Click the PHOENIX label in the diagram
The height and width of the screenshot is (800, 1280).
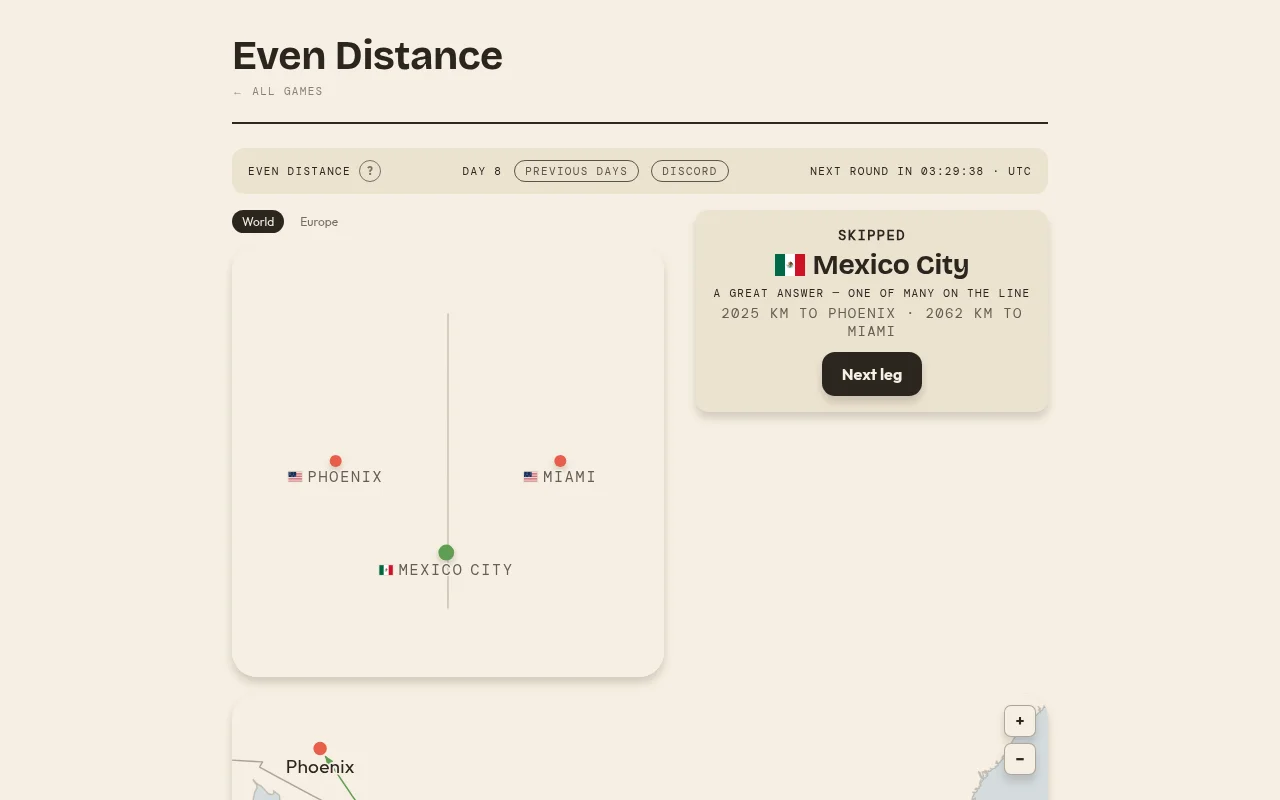coord(345,477)
